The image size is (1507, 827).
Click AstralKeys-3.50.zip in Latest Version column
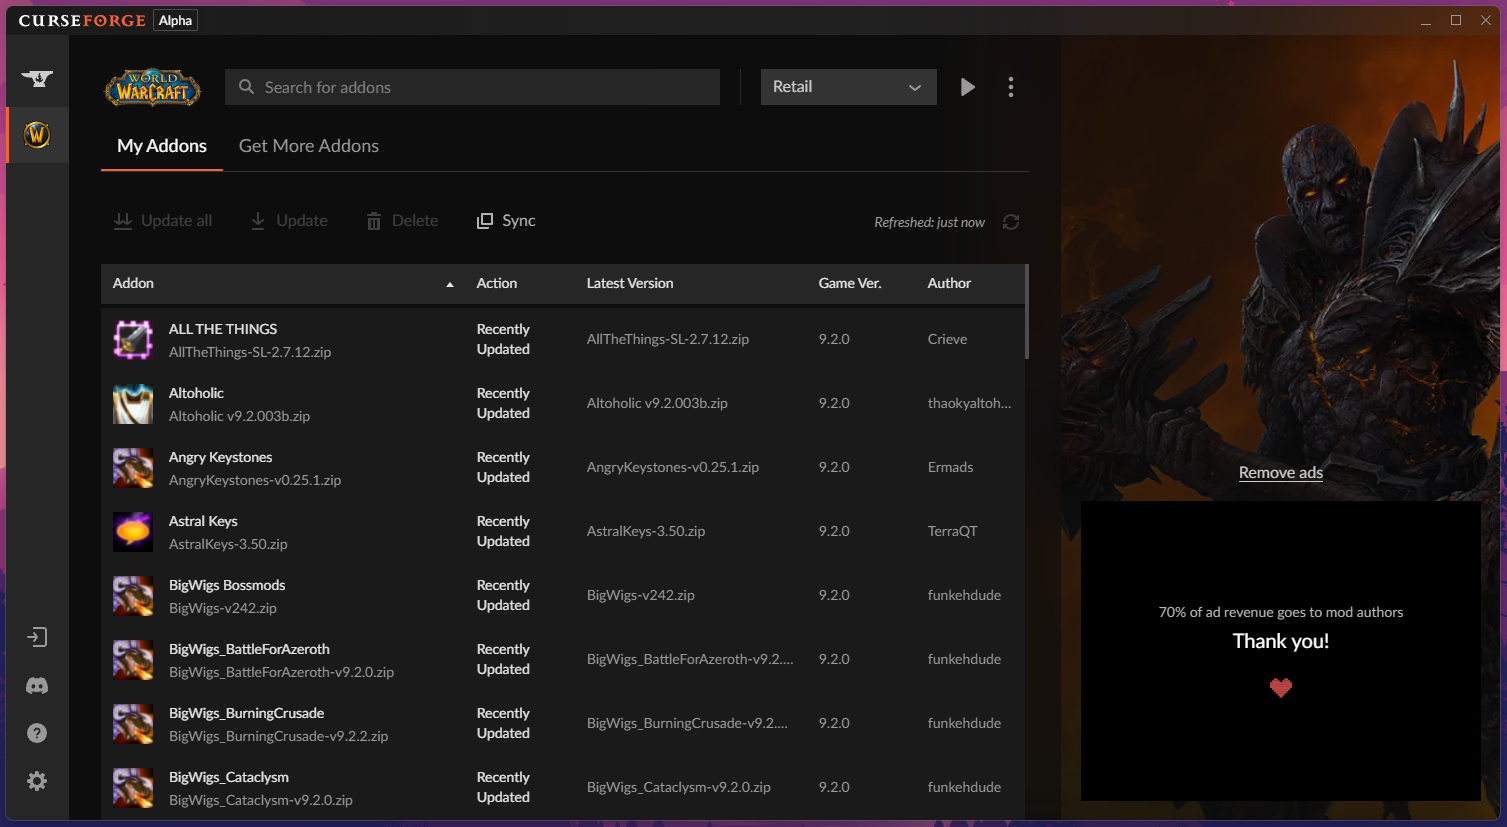pyautogui.click(x=646, y=531)
